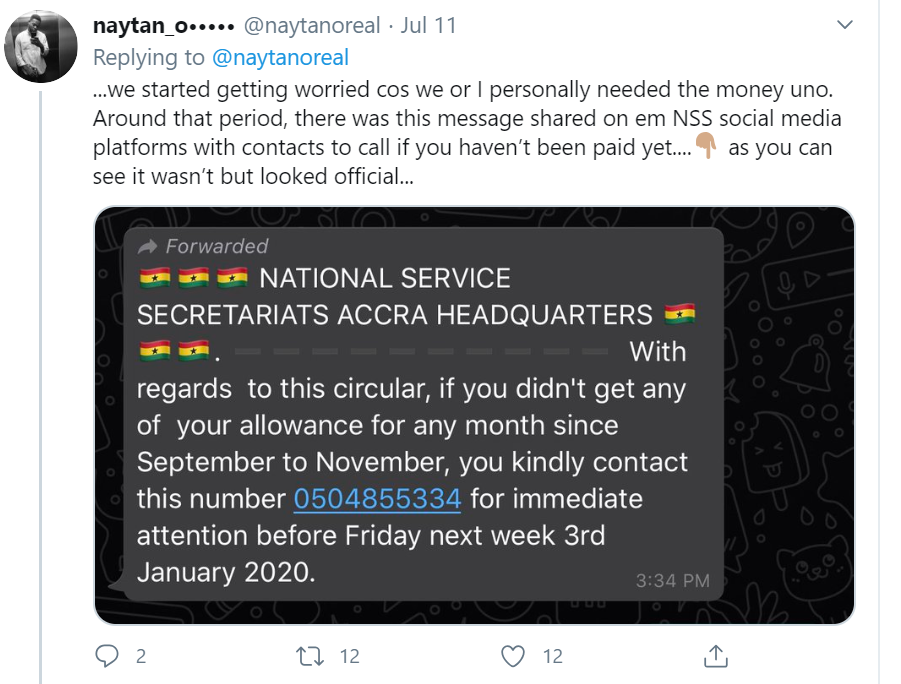Image resolution: width=901 pixels, height=684 pixels.
Task: Click the reply count of 2
Action: coord(140,656)
